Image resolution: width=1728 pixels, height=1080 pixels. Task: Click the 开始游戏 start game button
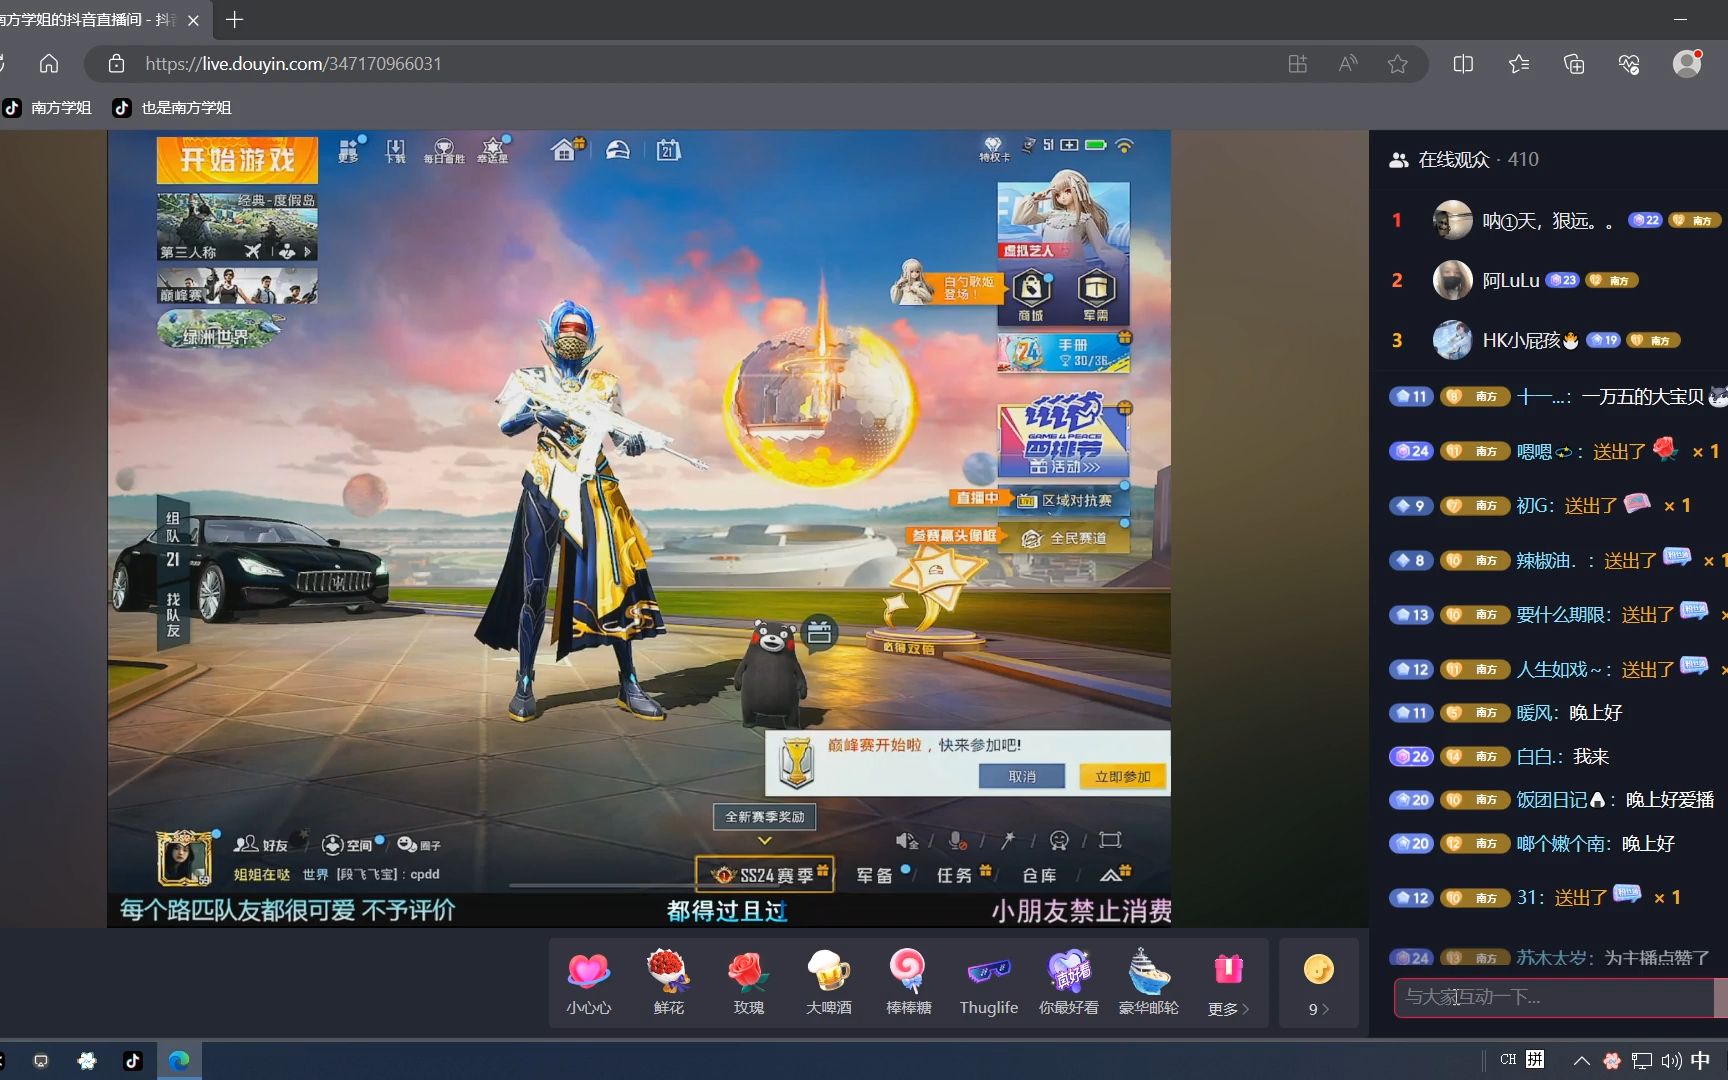tap(237, 160)
